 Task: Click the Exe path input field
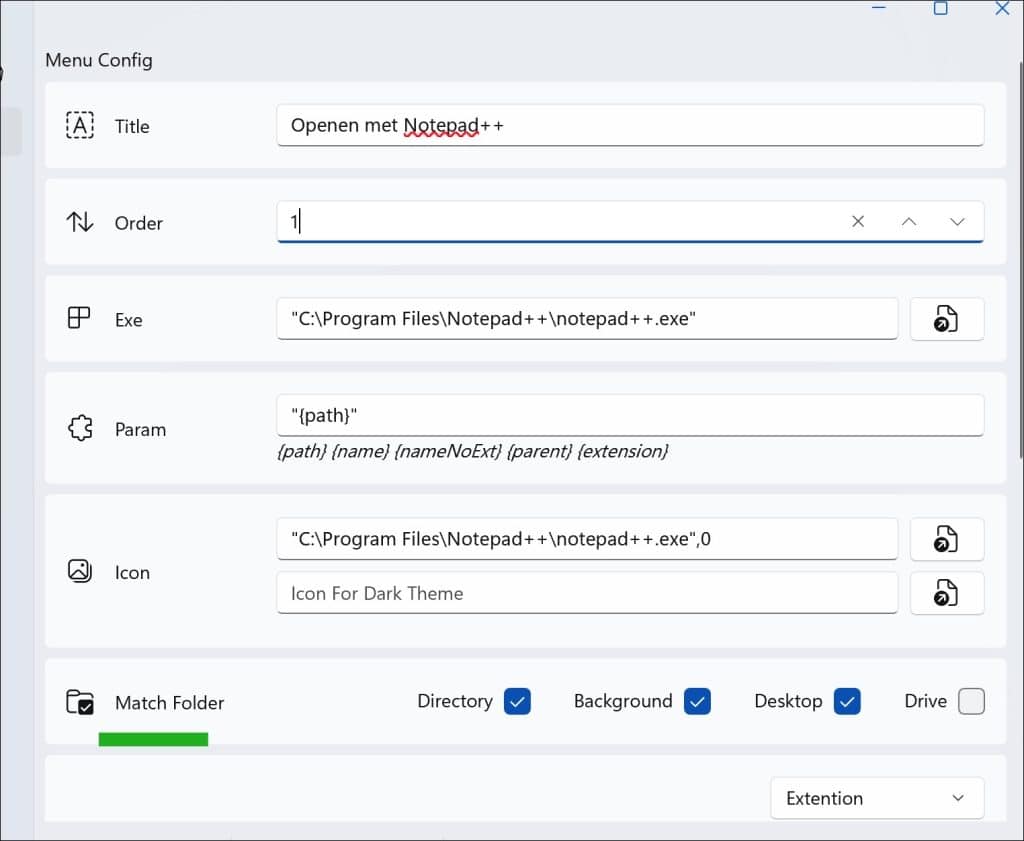586,319
